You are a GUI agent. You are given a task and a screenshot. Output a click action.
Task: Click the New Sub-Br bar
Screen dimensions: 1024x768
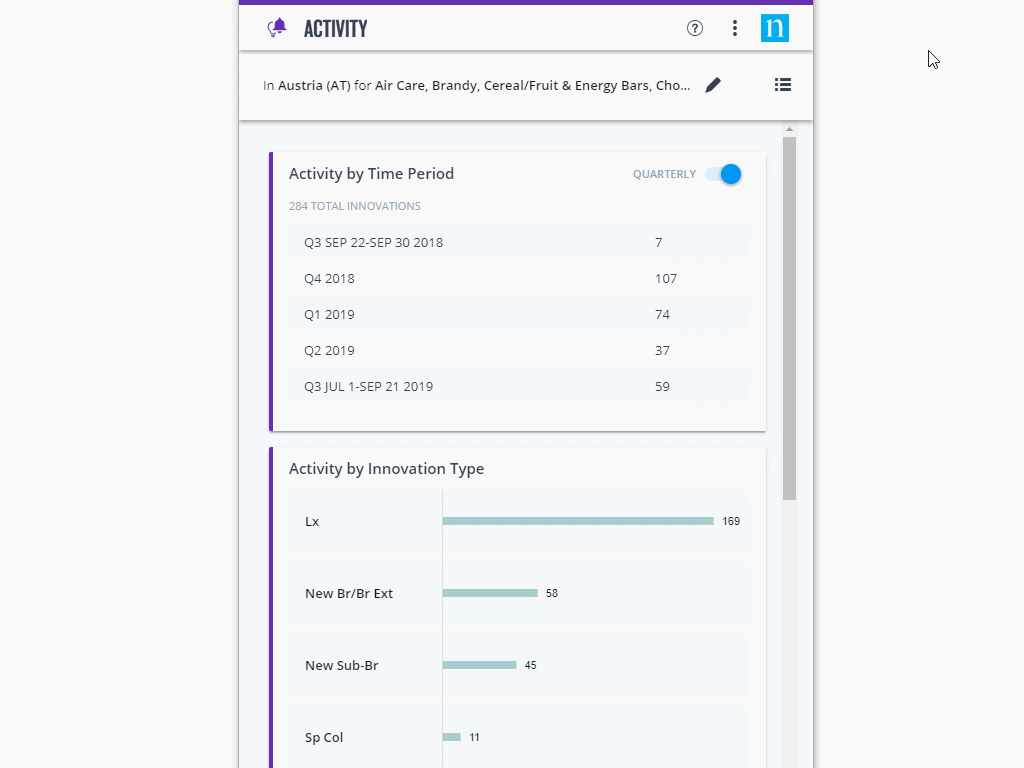tap(479, 665)
